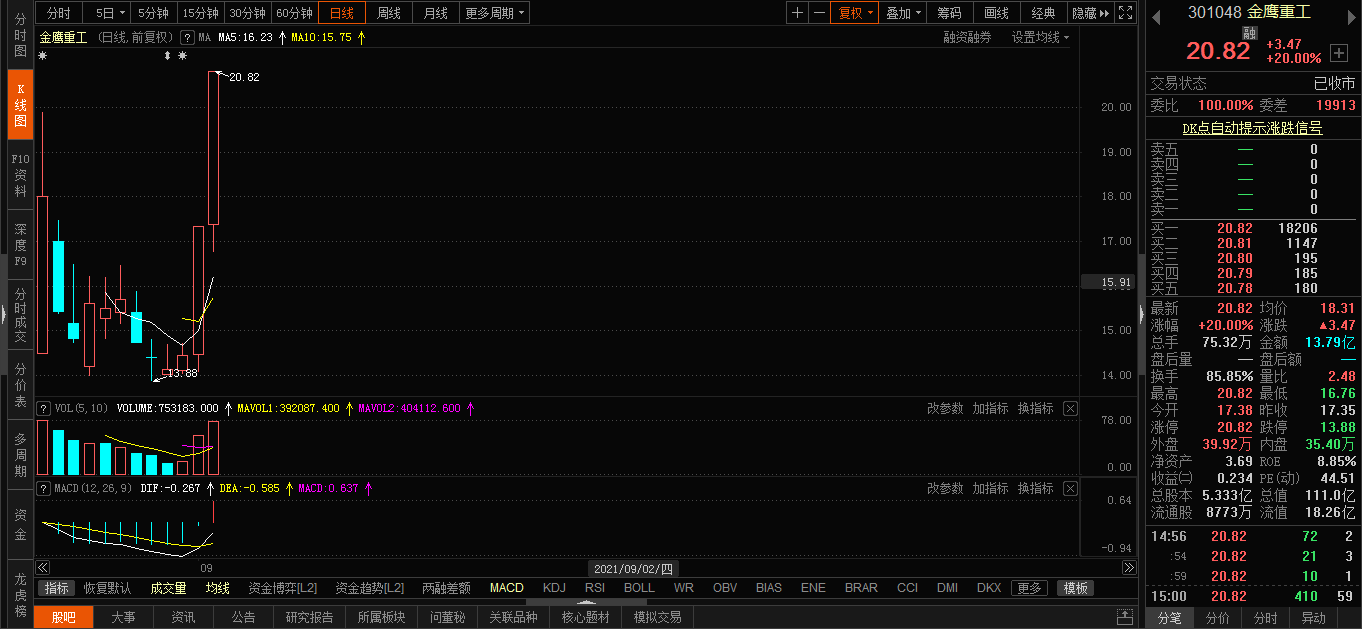Switch chart to 分时 period
1362x629 pixels.
pos(59,13)
